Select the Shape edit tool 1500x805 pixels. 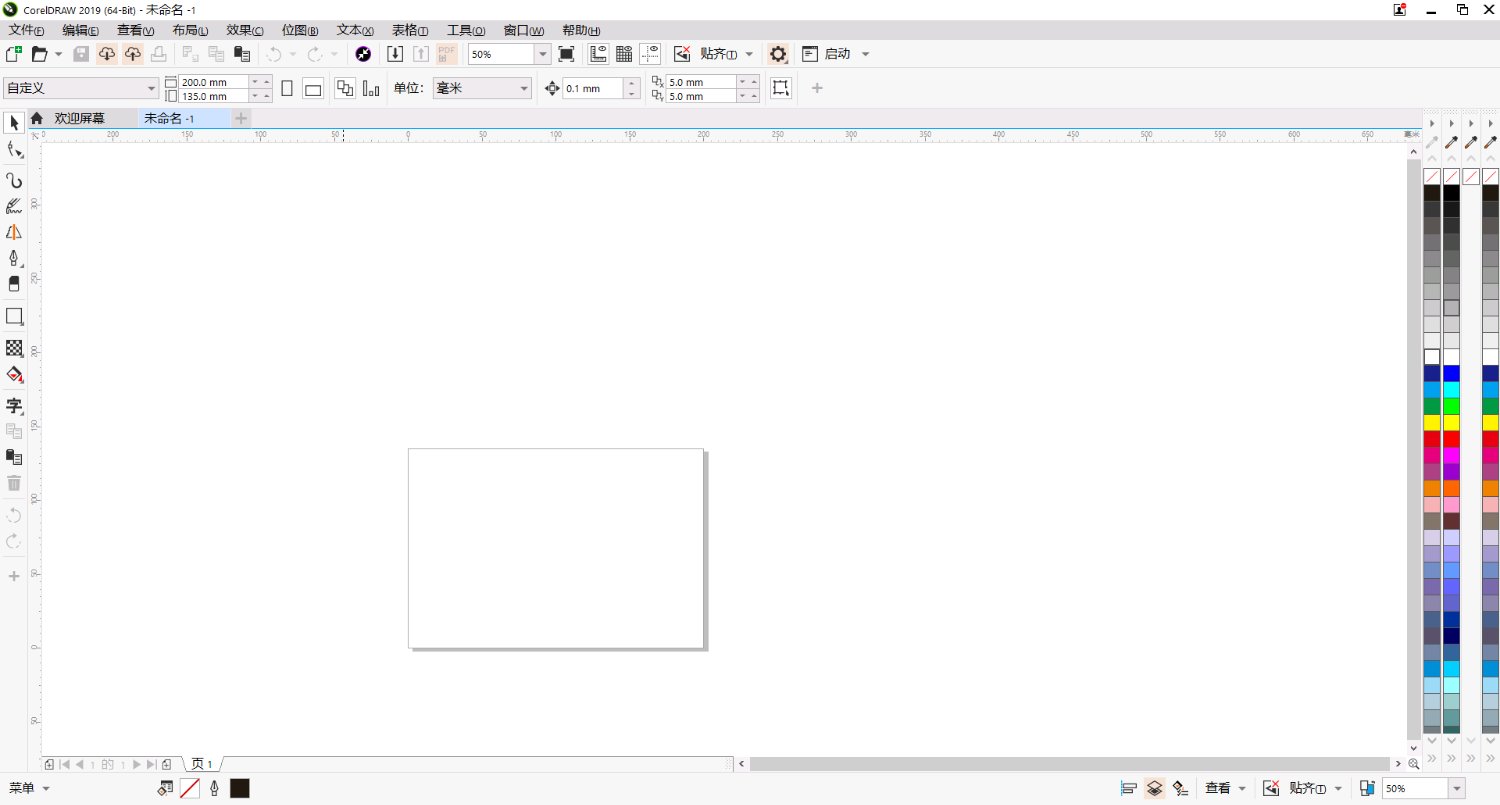point(14,150)
